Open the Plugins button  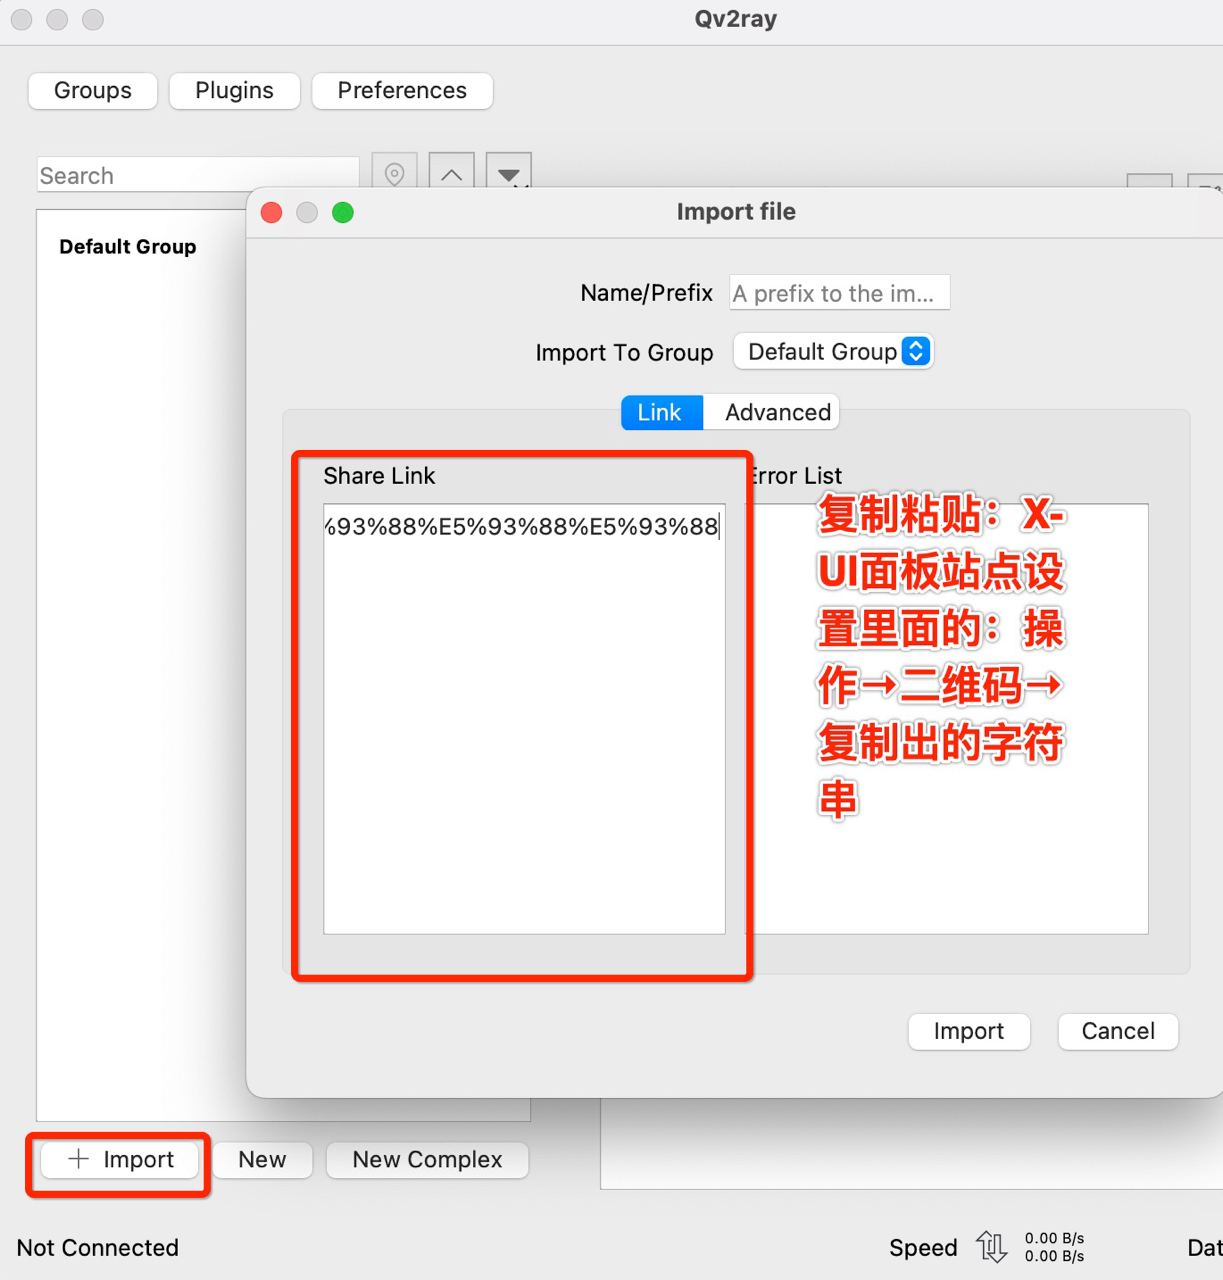point(234,91)
